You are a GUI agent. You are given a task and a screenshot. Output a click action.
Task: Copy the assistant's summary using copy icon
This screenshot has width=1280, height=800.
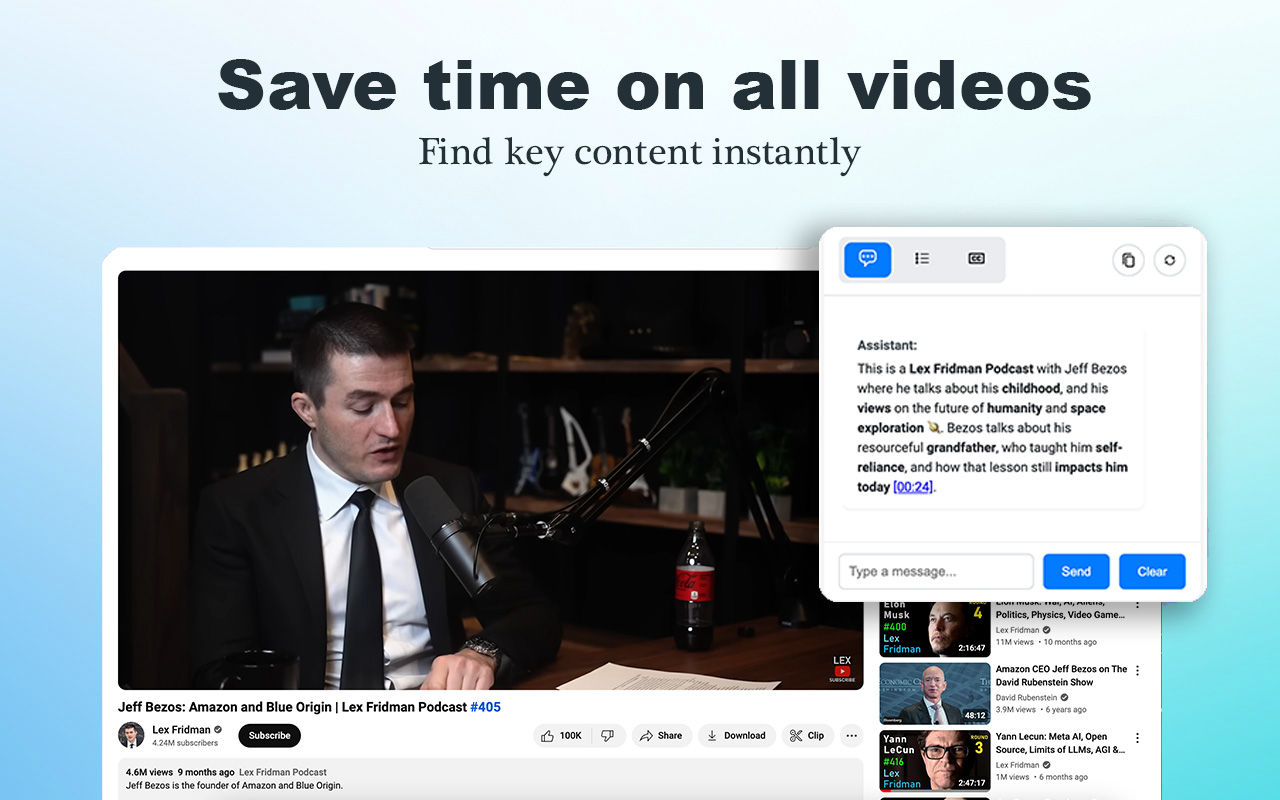tap(1128, 260)
